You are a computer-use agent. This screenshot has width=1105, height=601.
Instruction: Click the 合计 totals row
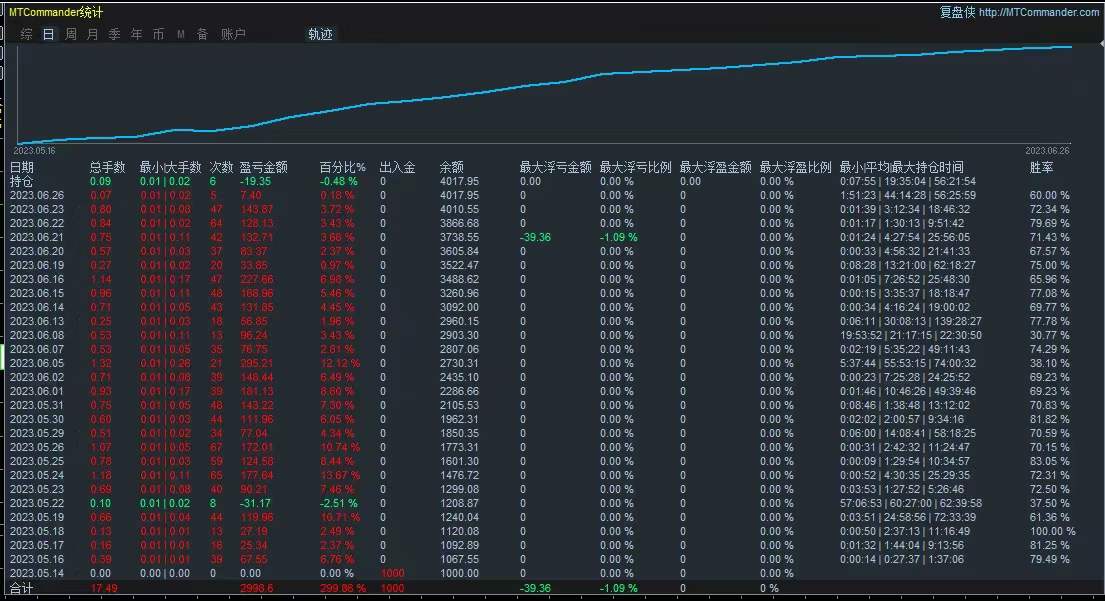[543, 588]
